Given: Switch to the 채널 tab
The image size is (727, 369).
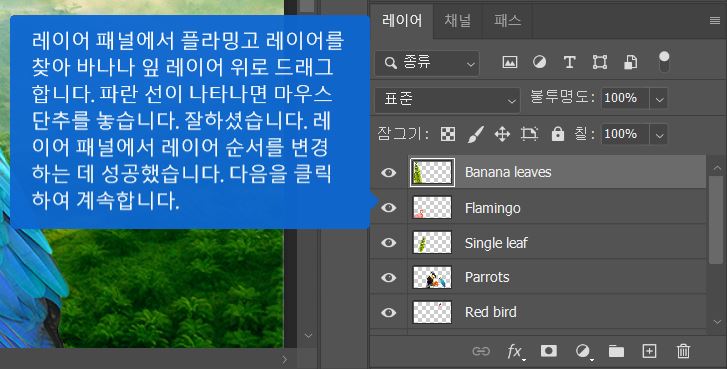Looking at the screenshot, I should click(458, 21).
